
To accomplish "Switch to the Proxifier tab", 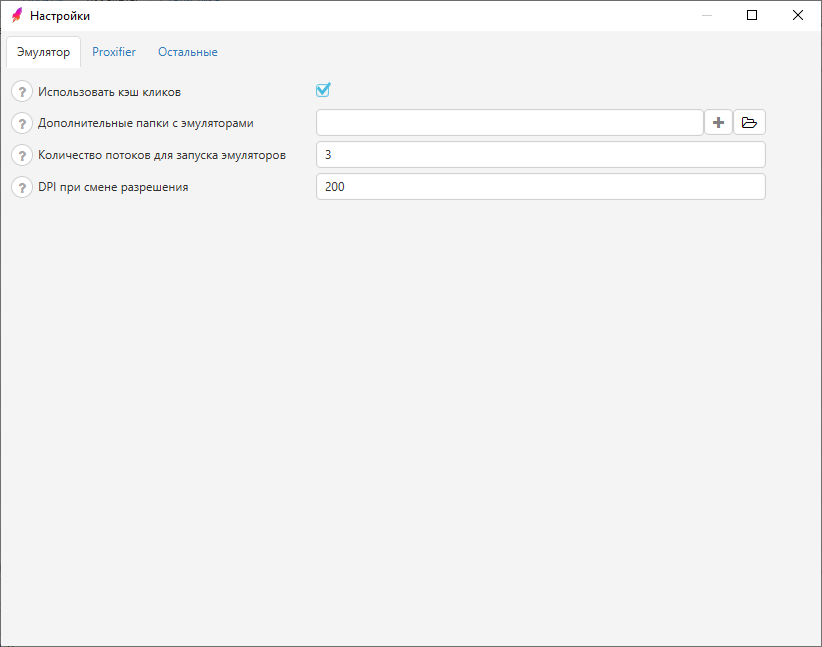I will [114, 52].
